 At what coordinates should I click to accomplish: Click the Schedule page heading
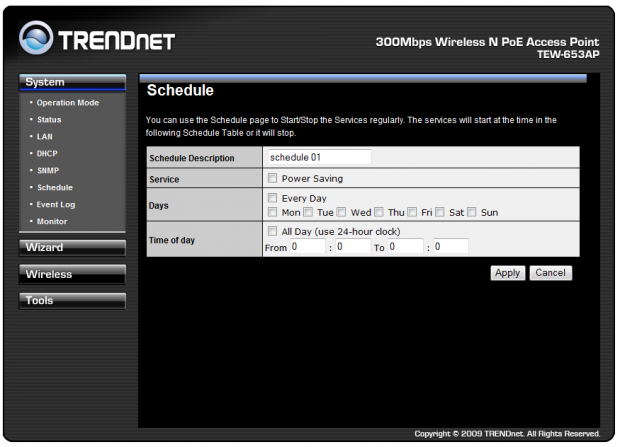(x=180, y=91)
